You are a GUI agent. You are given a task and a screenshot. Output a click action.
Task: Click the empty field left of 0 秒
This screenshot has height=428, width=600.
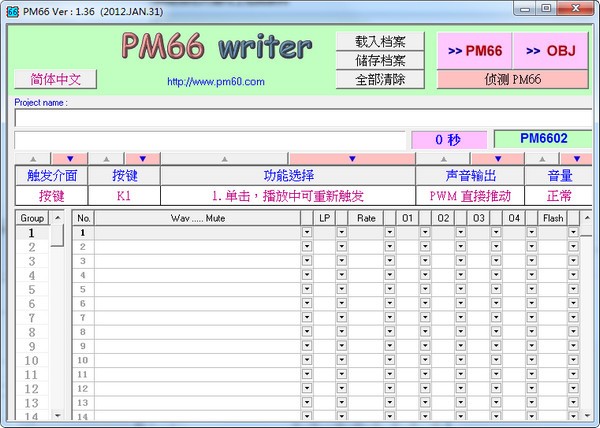pos(210,140)
